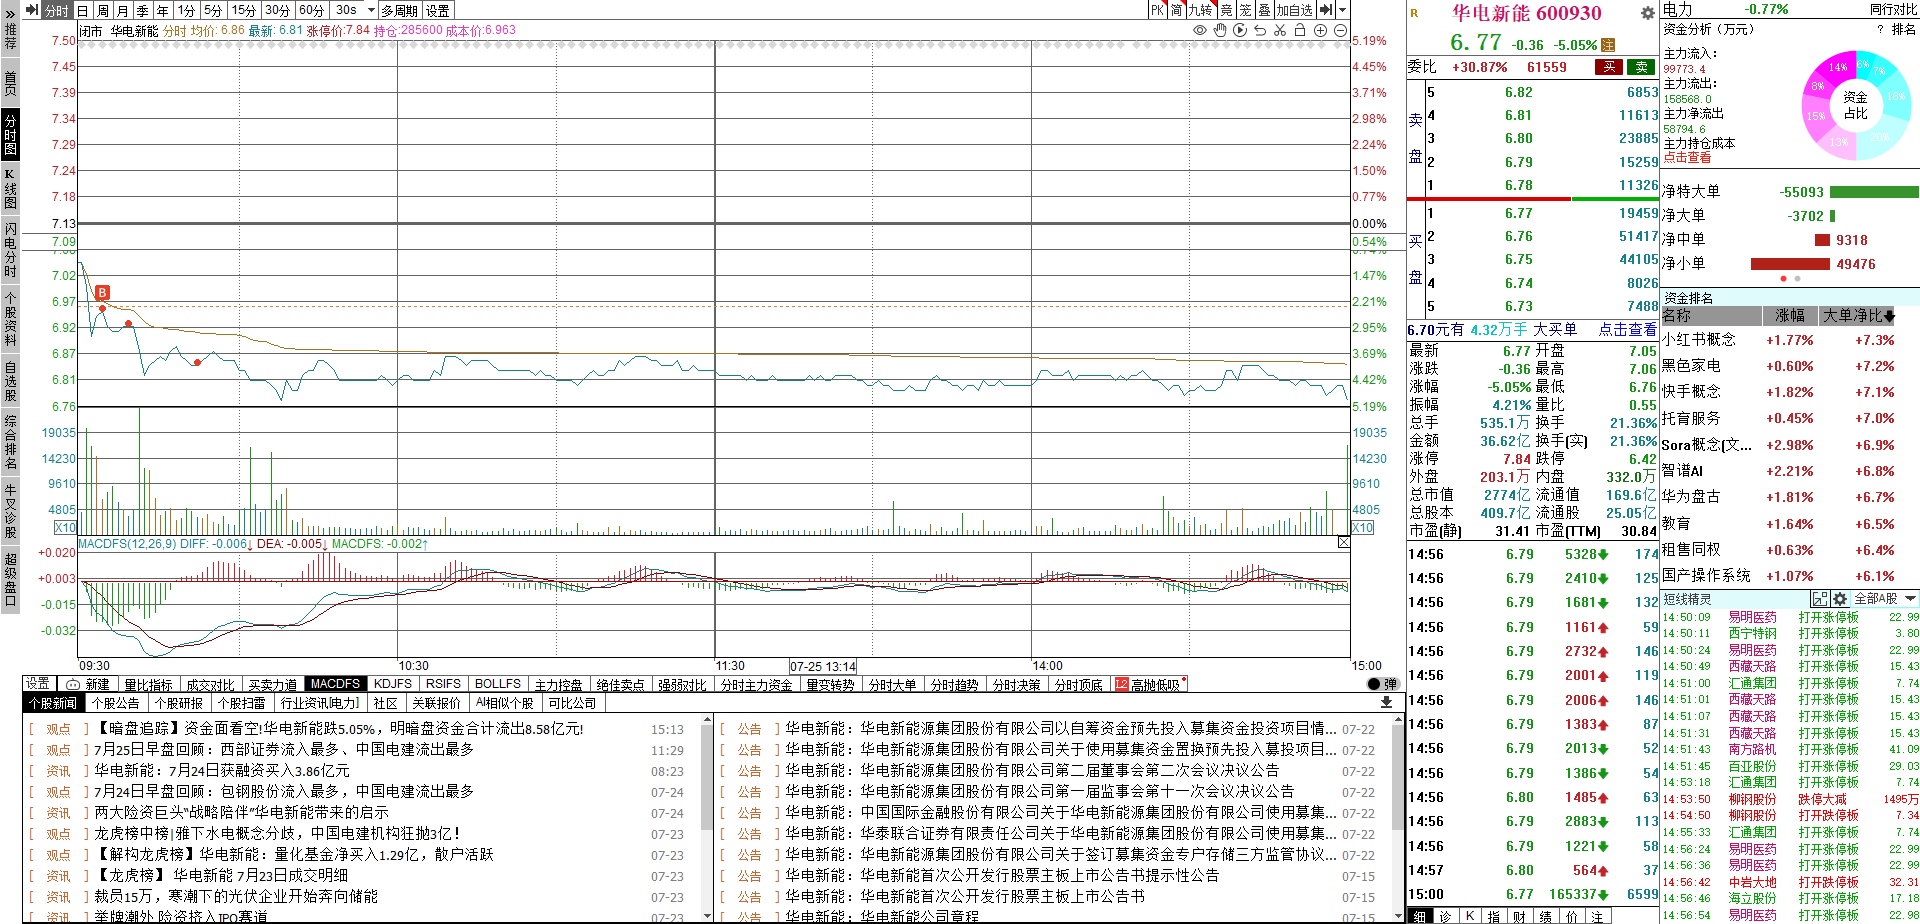
Task: Click the eye icon next to 新建
Action: point(72,685)
